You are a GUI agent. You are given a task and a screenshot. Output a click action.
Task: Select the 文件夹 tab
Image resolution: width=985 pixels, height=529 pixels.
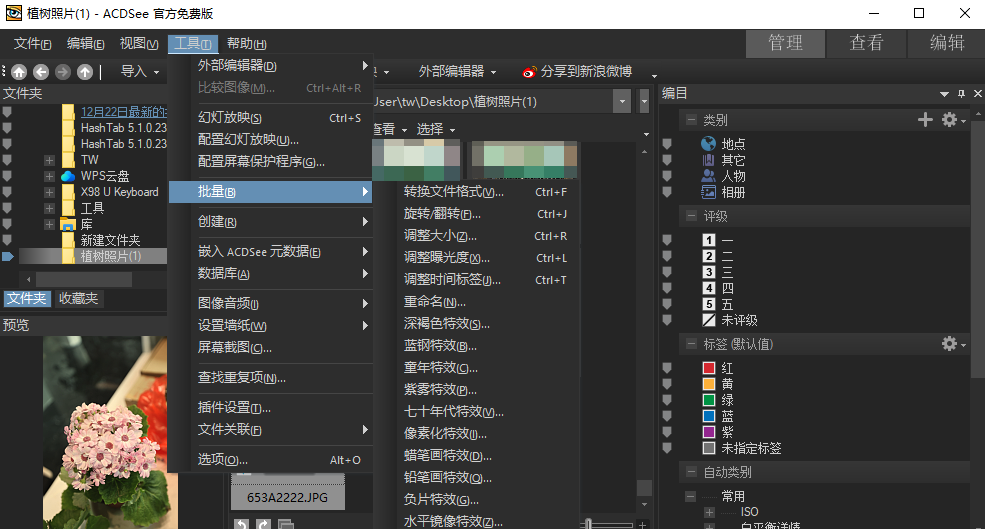point(27,298)
